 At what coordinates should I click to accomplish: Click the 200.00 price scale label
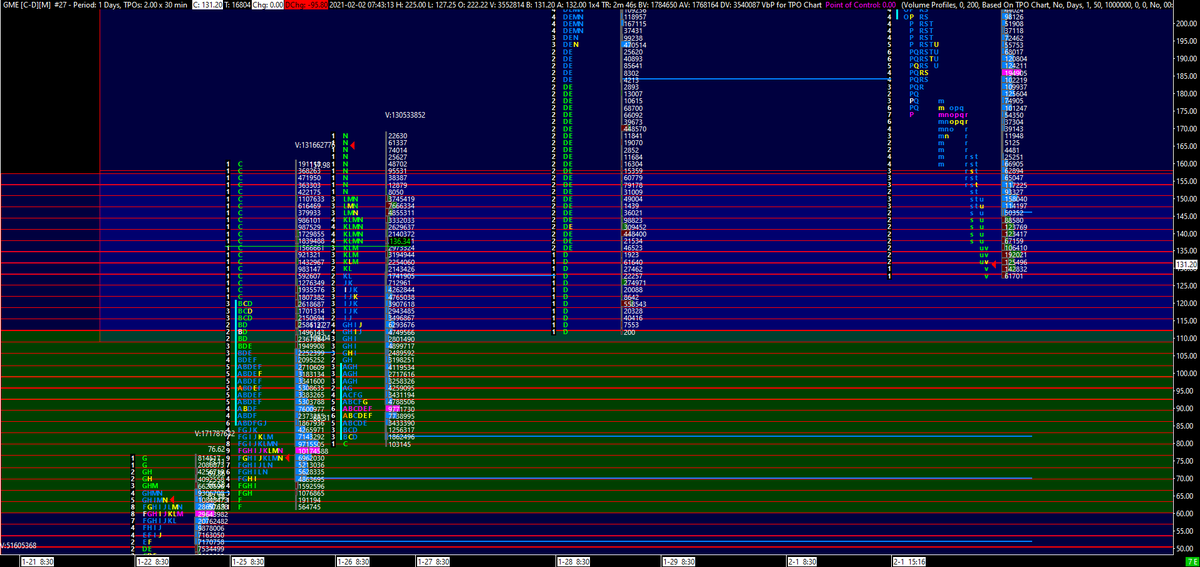(x=1187, y=22)
